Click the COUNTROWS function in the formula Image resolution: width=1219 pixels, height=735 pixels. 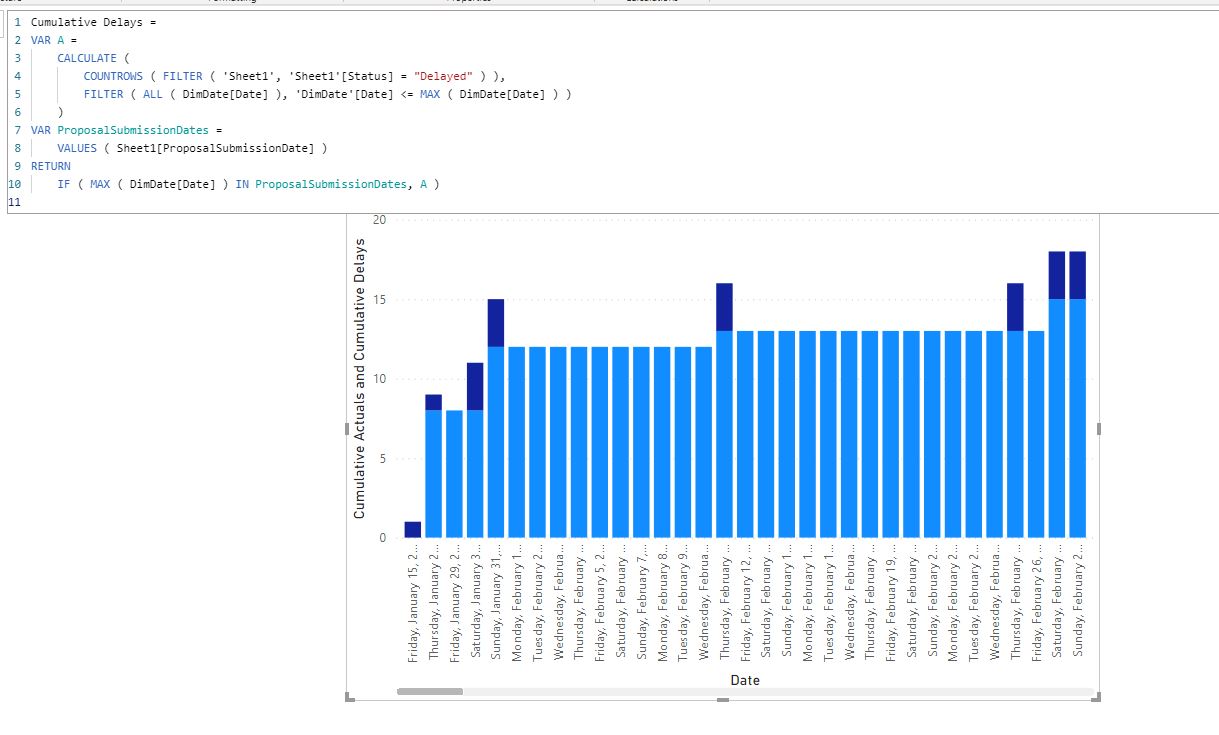(113, 76)
